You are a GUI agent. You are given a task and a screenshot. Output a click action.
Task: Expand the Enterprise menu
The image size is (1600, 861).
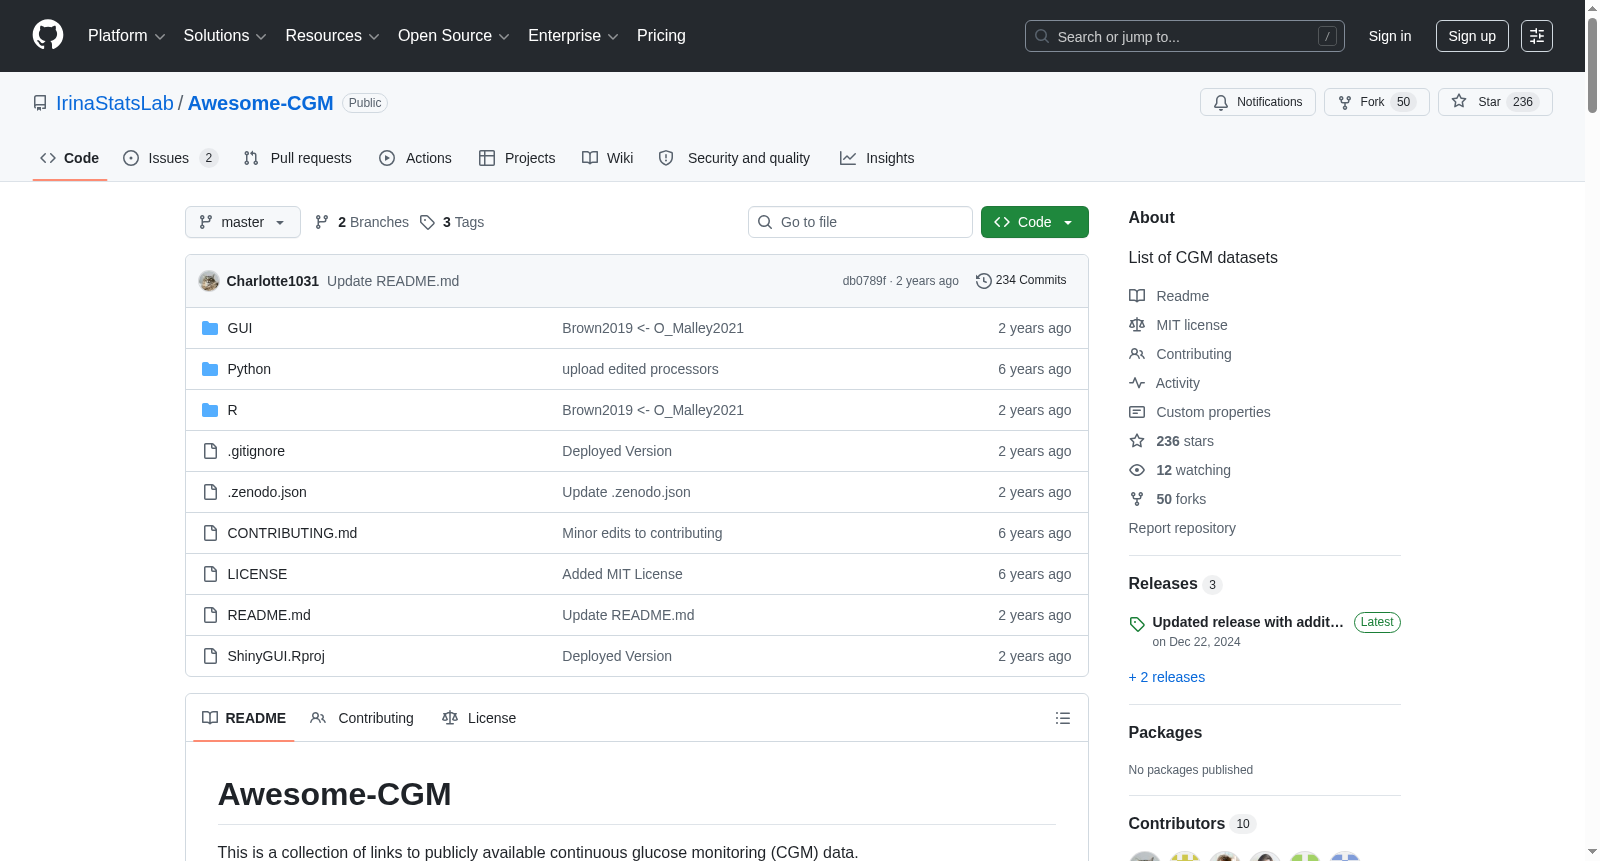pos(573,36)
